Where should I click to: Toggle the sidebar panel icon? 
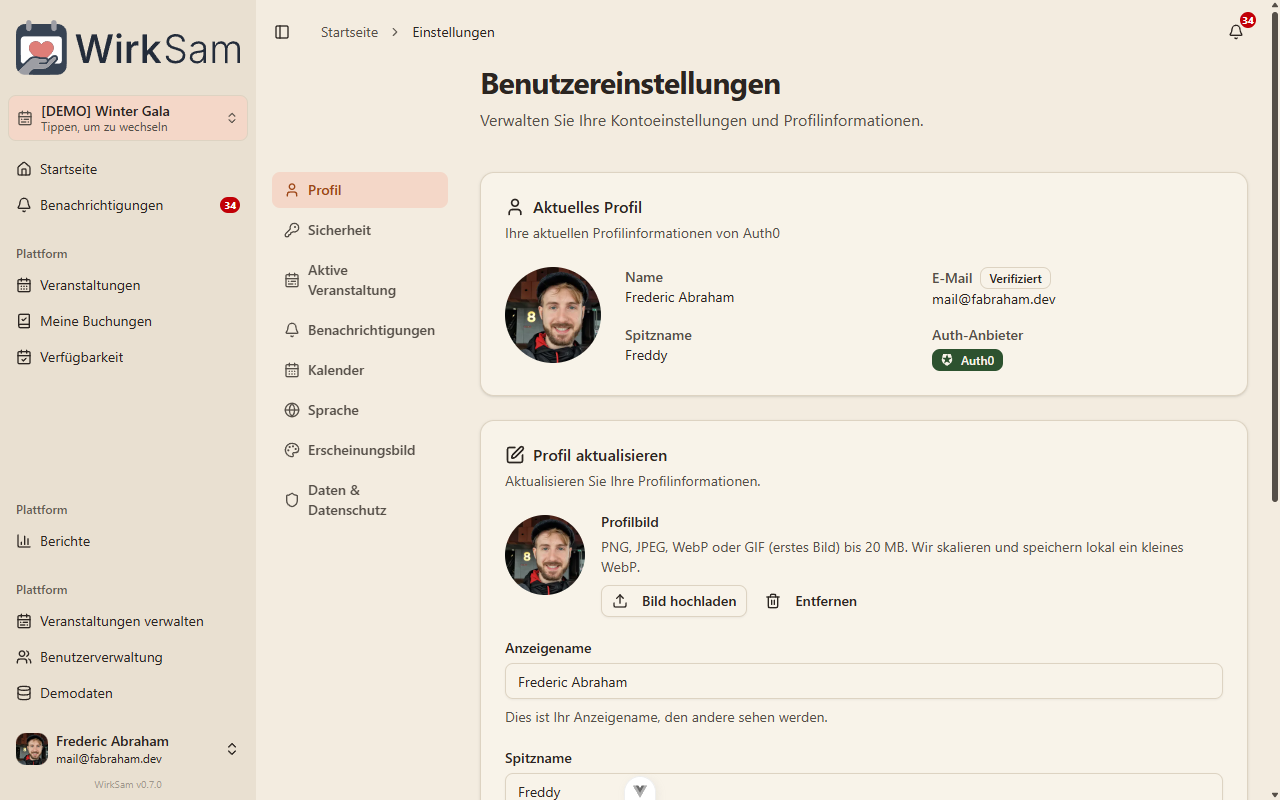(282, 32)
